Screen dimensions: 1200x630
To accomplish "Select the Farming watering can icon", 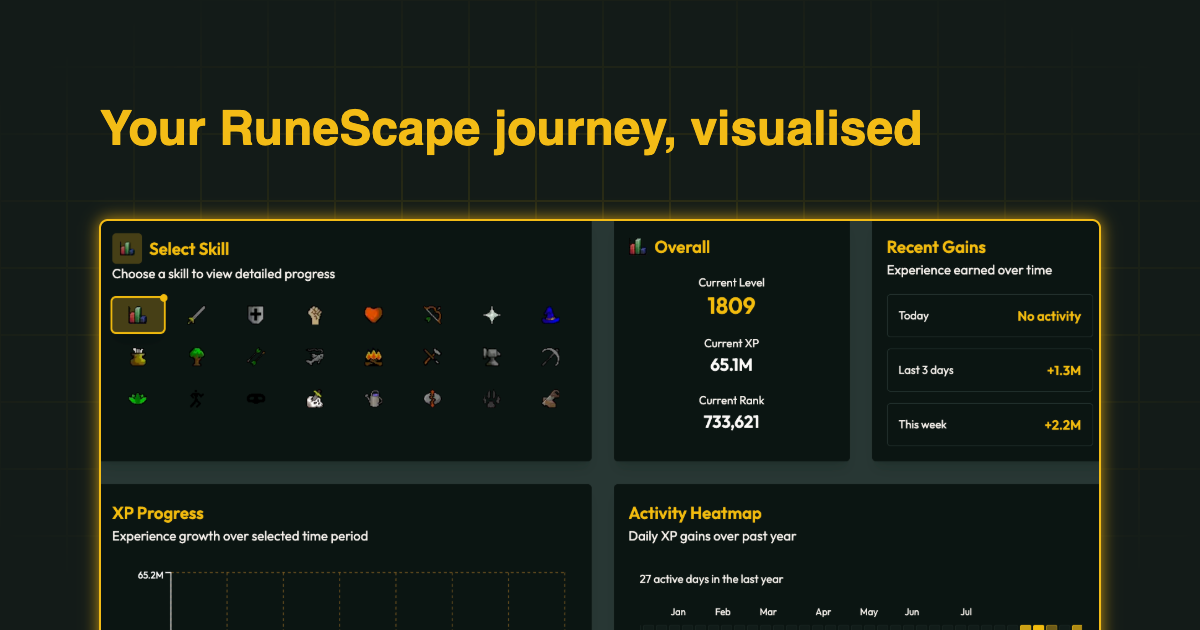I will pos(372,399).
